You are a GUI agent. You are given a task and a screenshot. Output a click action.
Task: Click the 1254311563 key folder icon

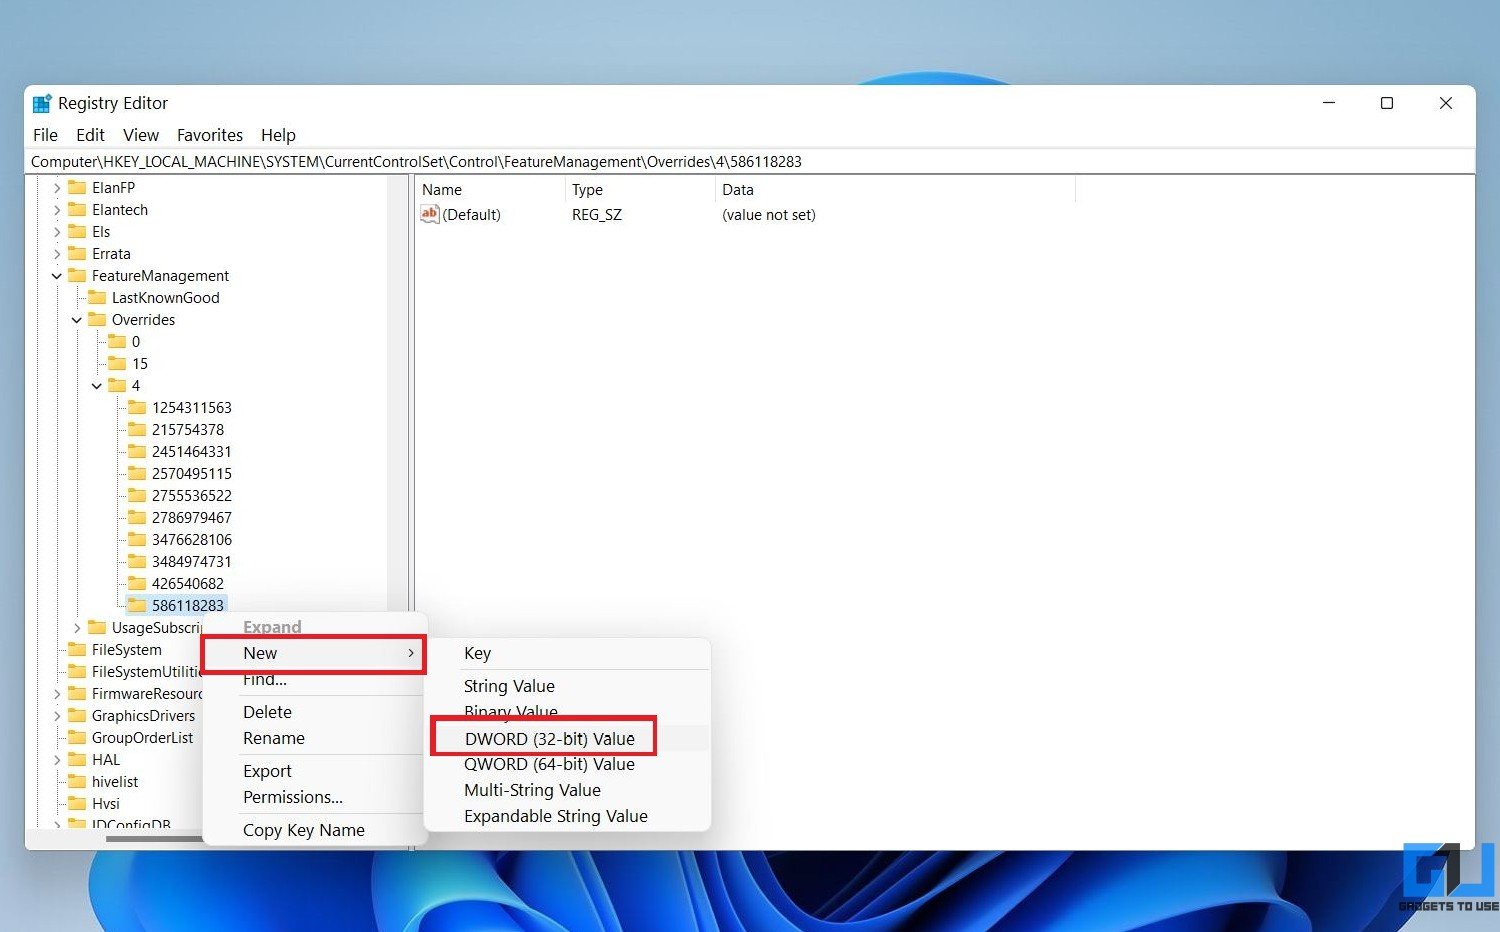pyautogui.click(x=137, y=408)
